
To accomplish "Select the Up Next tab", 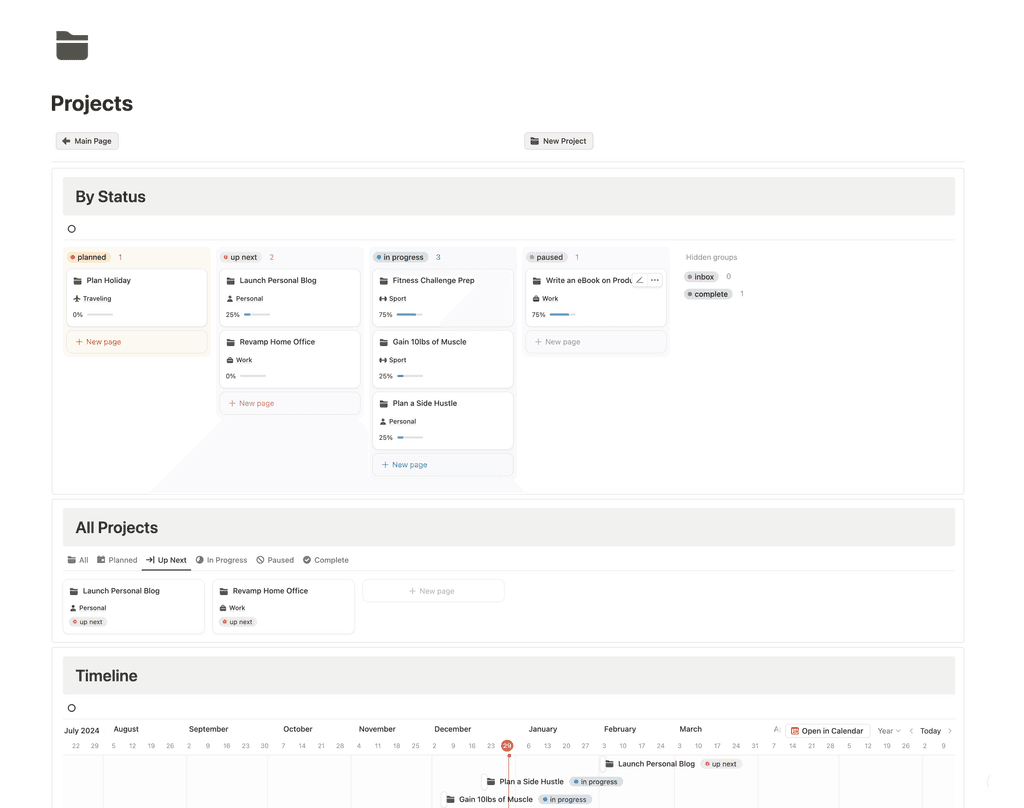I will (x=167, y=560).
